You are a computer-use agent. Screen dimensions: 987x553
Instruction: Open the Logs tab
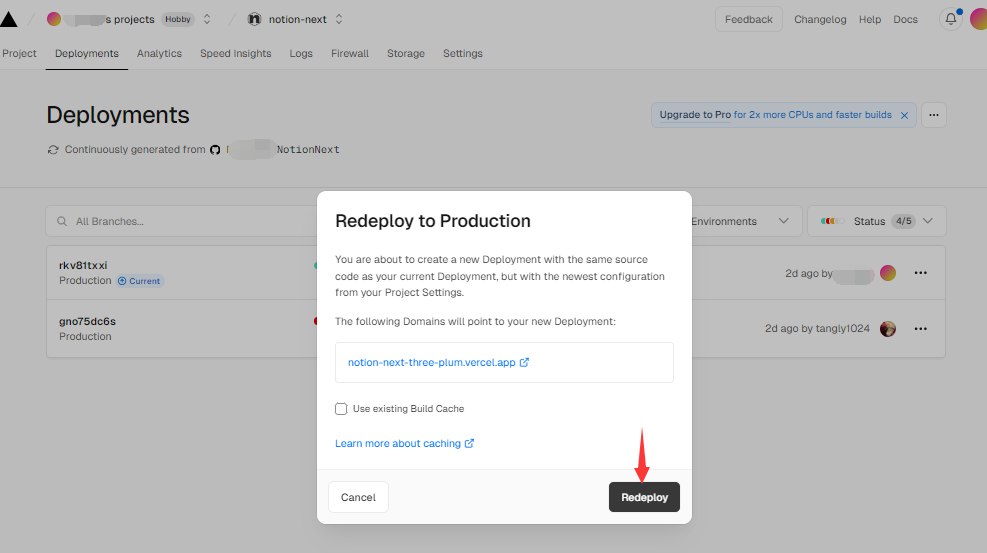(x=301, y=53)
